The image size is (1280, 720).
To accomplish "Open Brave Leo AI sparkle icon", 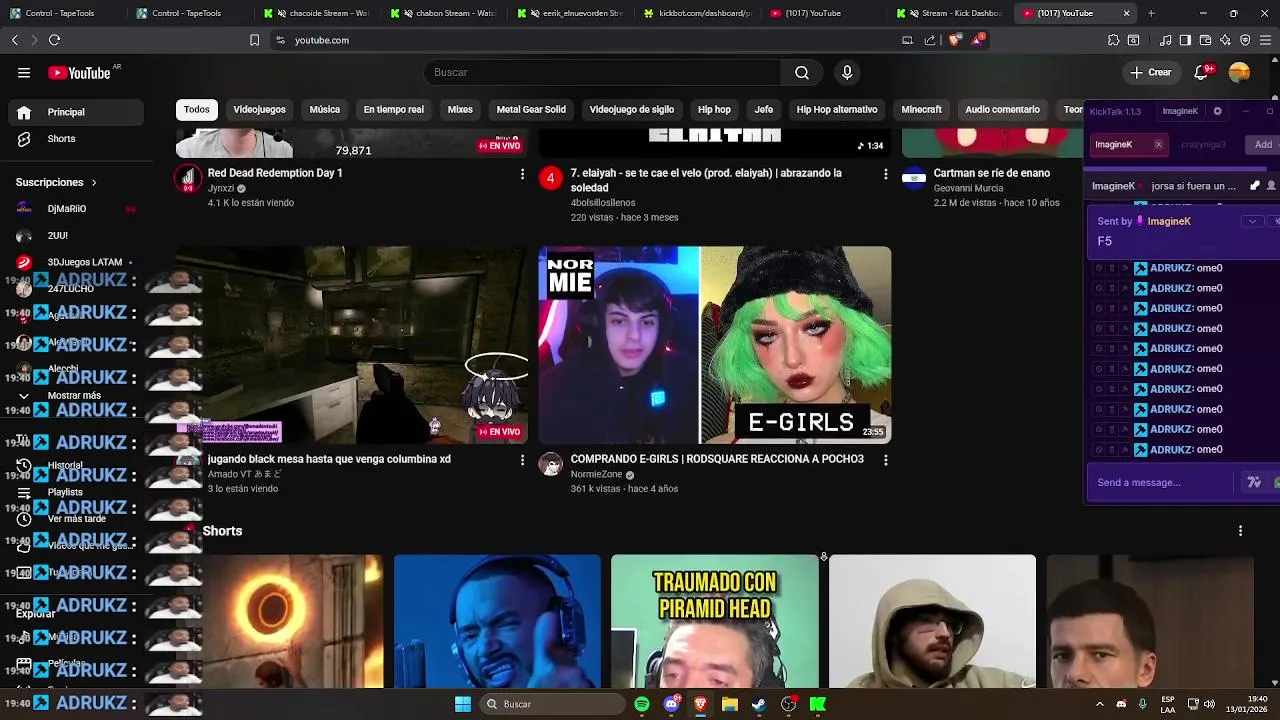I will pos(1225,40).
